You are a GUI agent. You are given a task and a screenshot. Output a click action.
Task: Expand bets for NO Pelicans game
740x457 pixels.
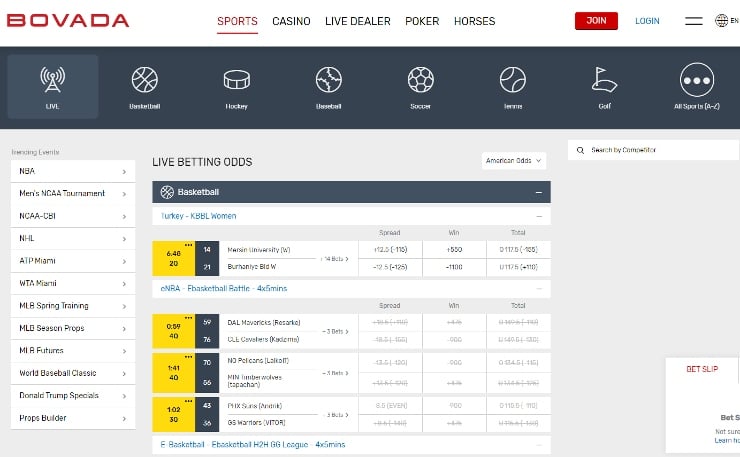tap(336, 373)
